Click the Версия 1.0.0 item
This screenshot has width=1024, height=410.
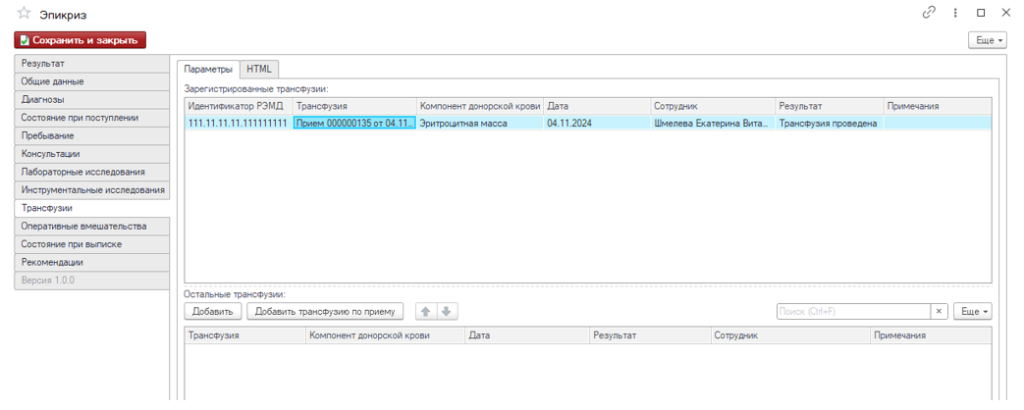[91, 280]
